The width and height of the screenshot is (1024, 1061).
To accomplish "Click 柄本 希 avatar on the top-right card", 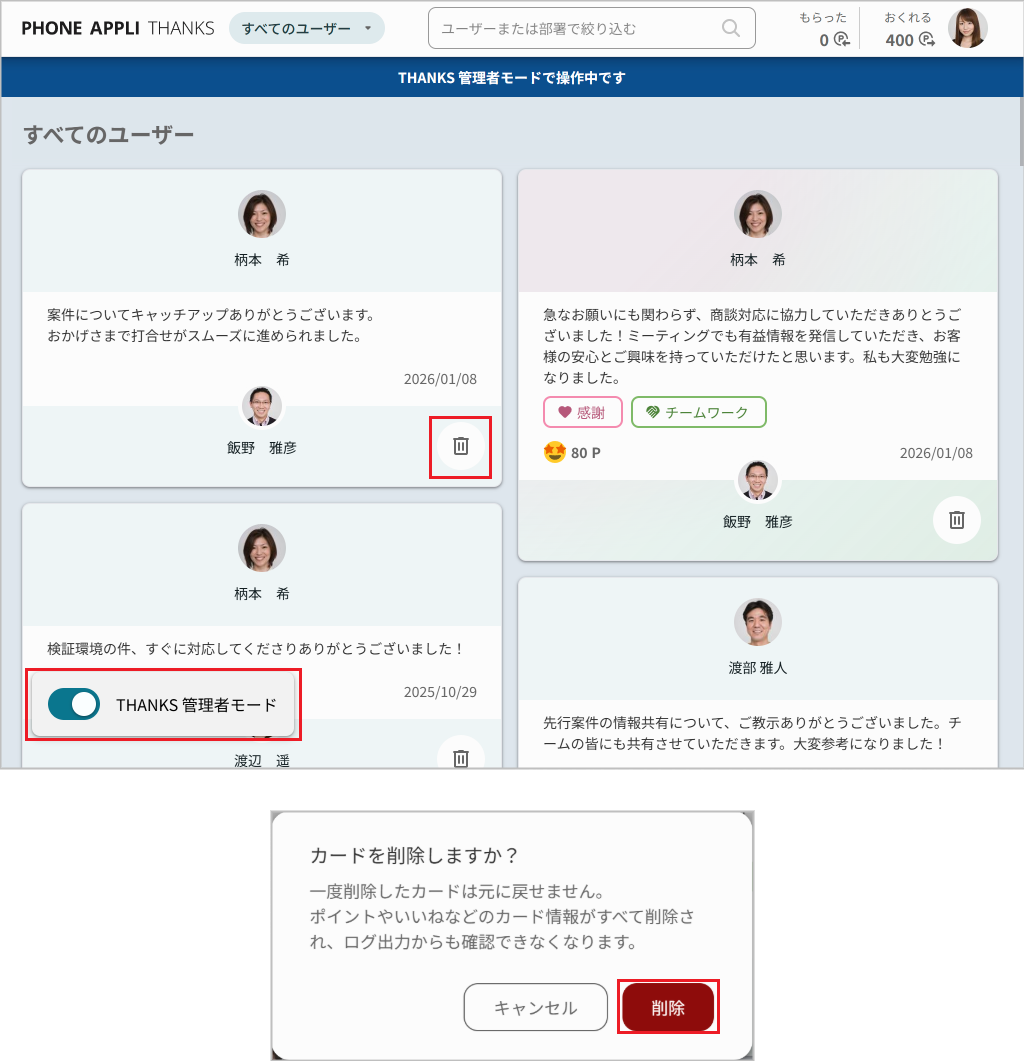I will [x=757, y=214].
